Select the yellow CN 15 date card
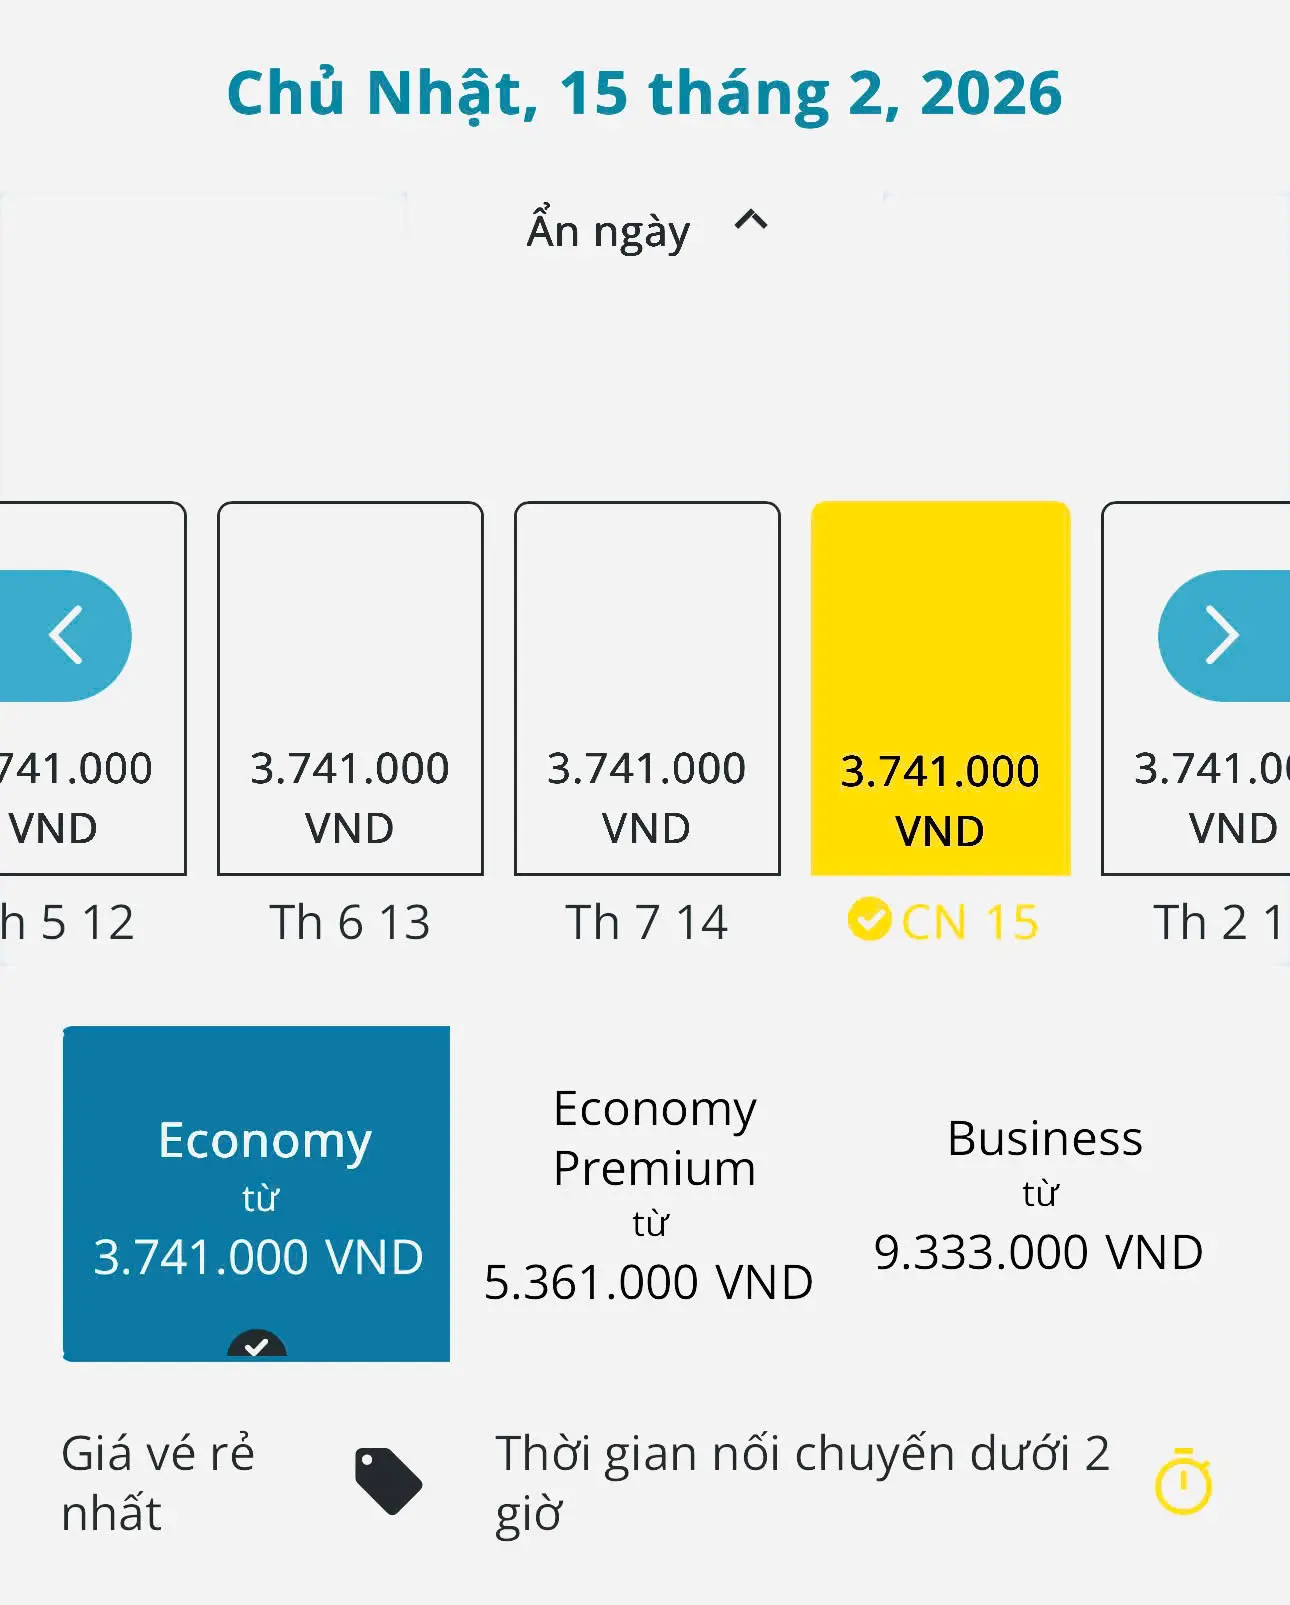This screenshot has height=1605, width=1290. coord(940,688)
